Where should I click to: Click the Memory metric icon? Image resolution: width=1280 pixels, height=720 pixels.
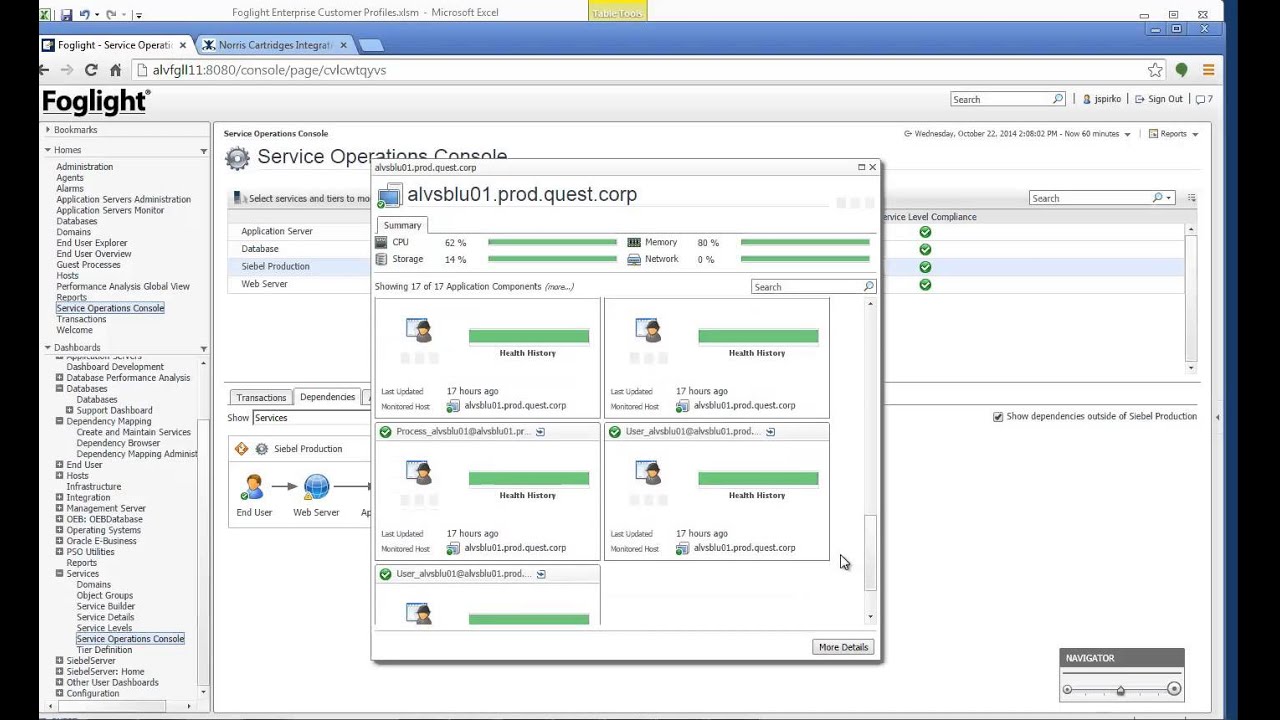(634, 242)
